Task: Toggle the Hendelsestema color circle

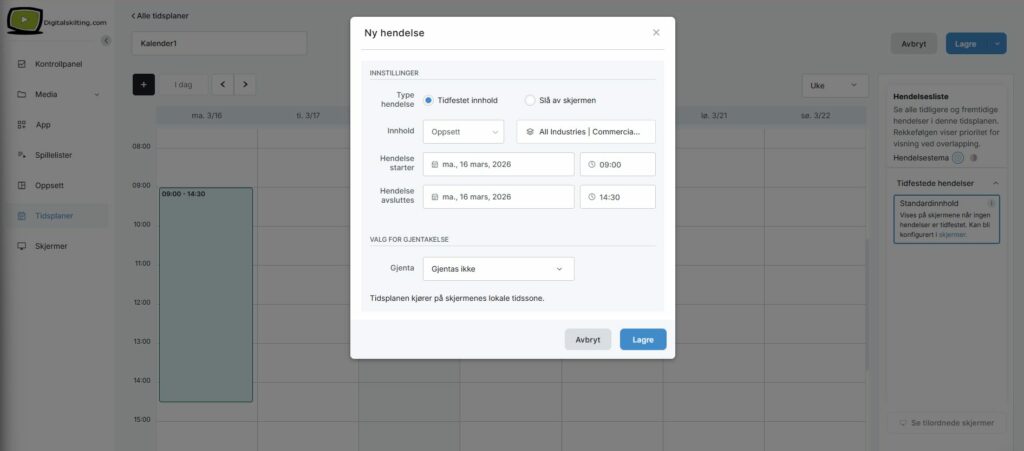Action: (957, 157)
